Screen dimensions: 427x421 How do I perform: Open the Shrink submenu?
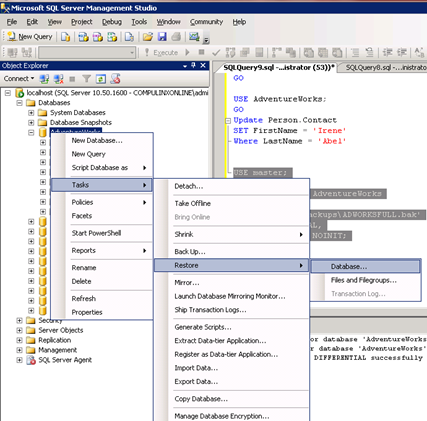tap(232, 234)
